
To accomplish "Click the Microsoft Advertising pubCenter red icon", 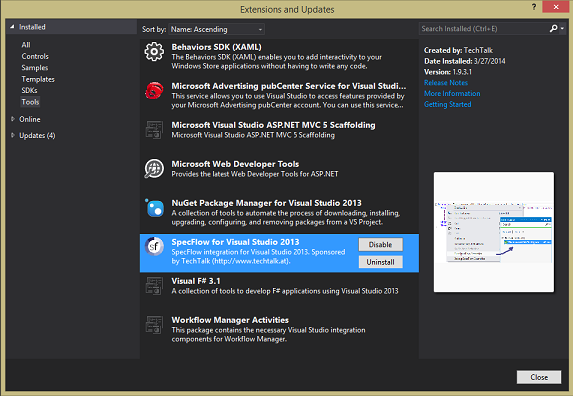I will pyautogui.click(x=154, y=91).
